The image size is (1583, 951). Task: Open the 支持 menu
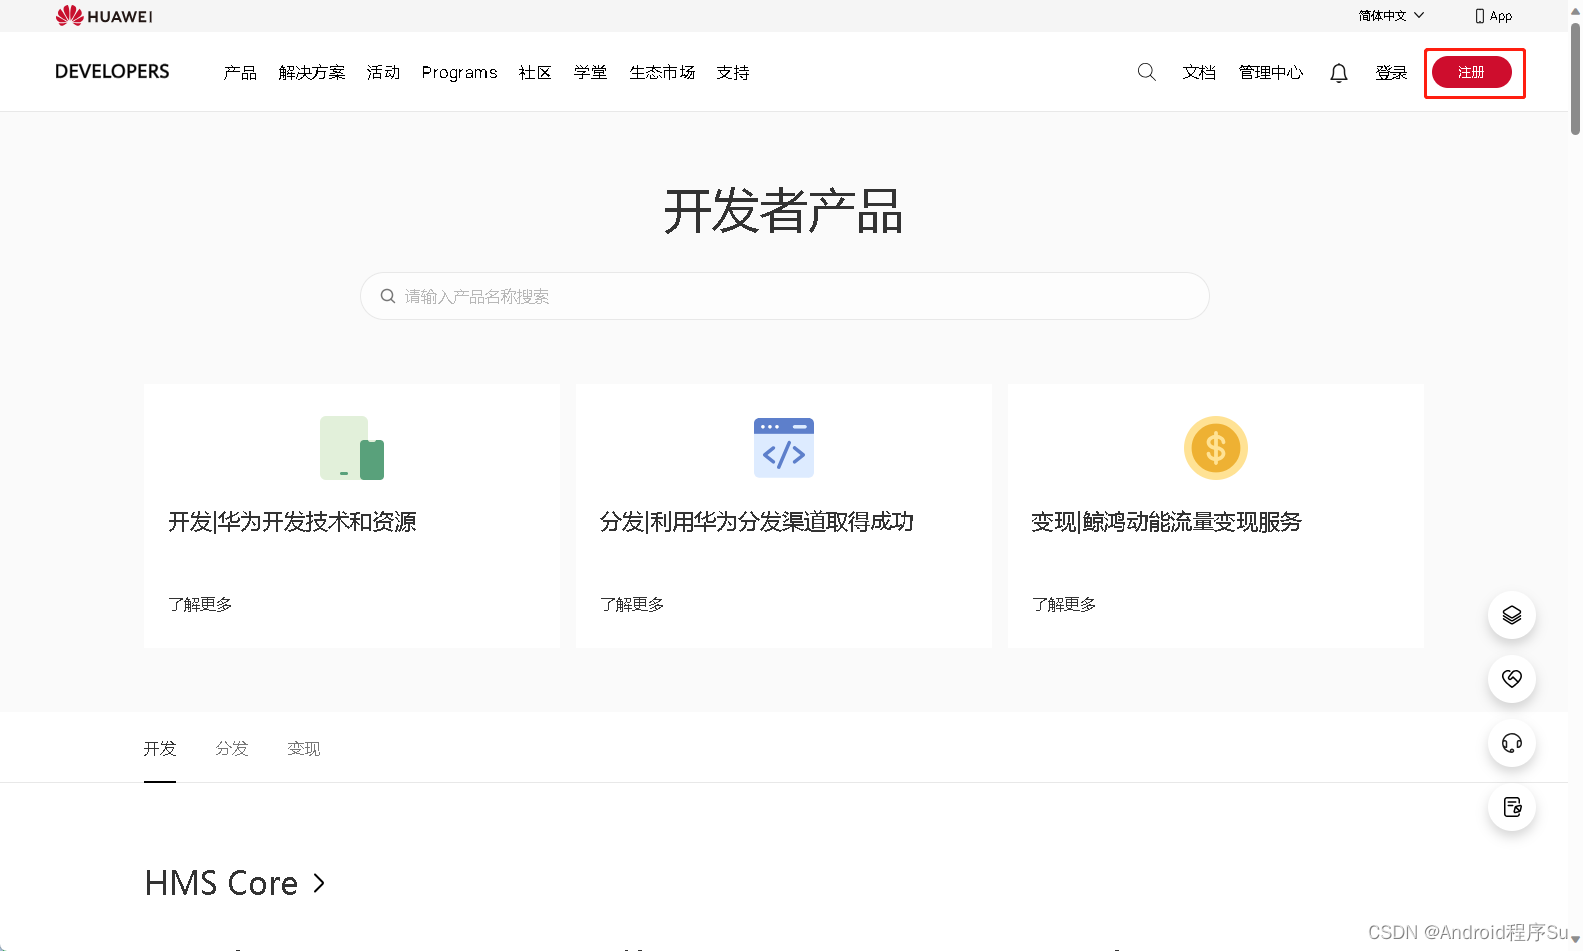(x=733, y=72)
